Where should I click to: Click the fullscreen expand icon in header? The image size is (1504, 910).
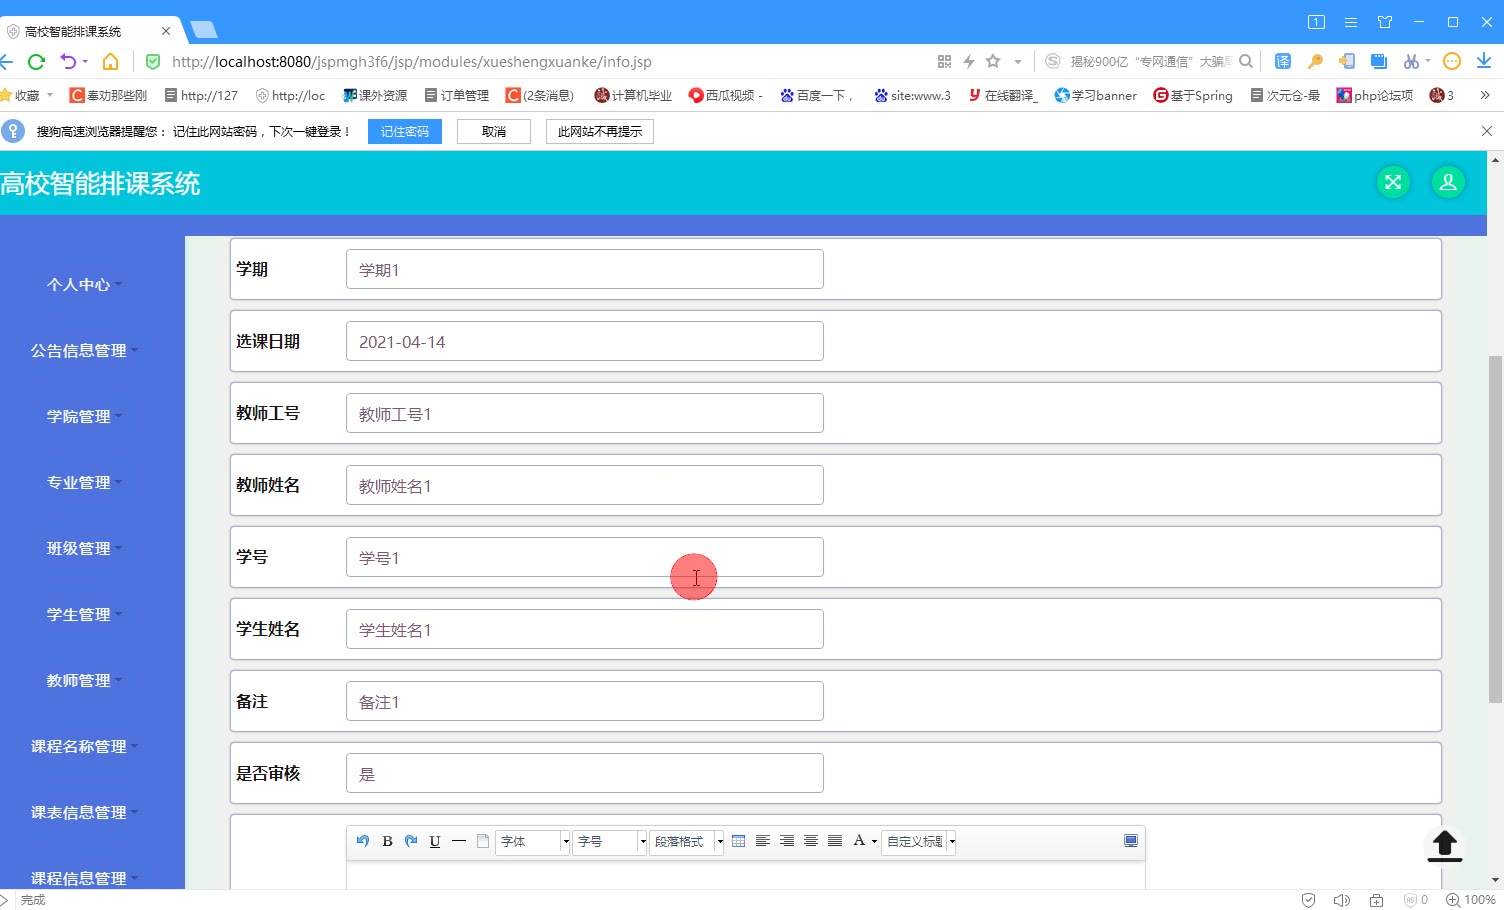[1393, 182]
